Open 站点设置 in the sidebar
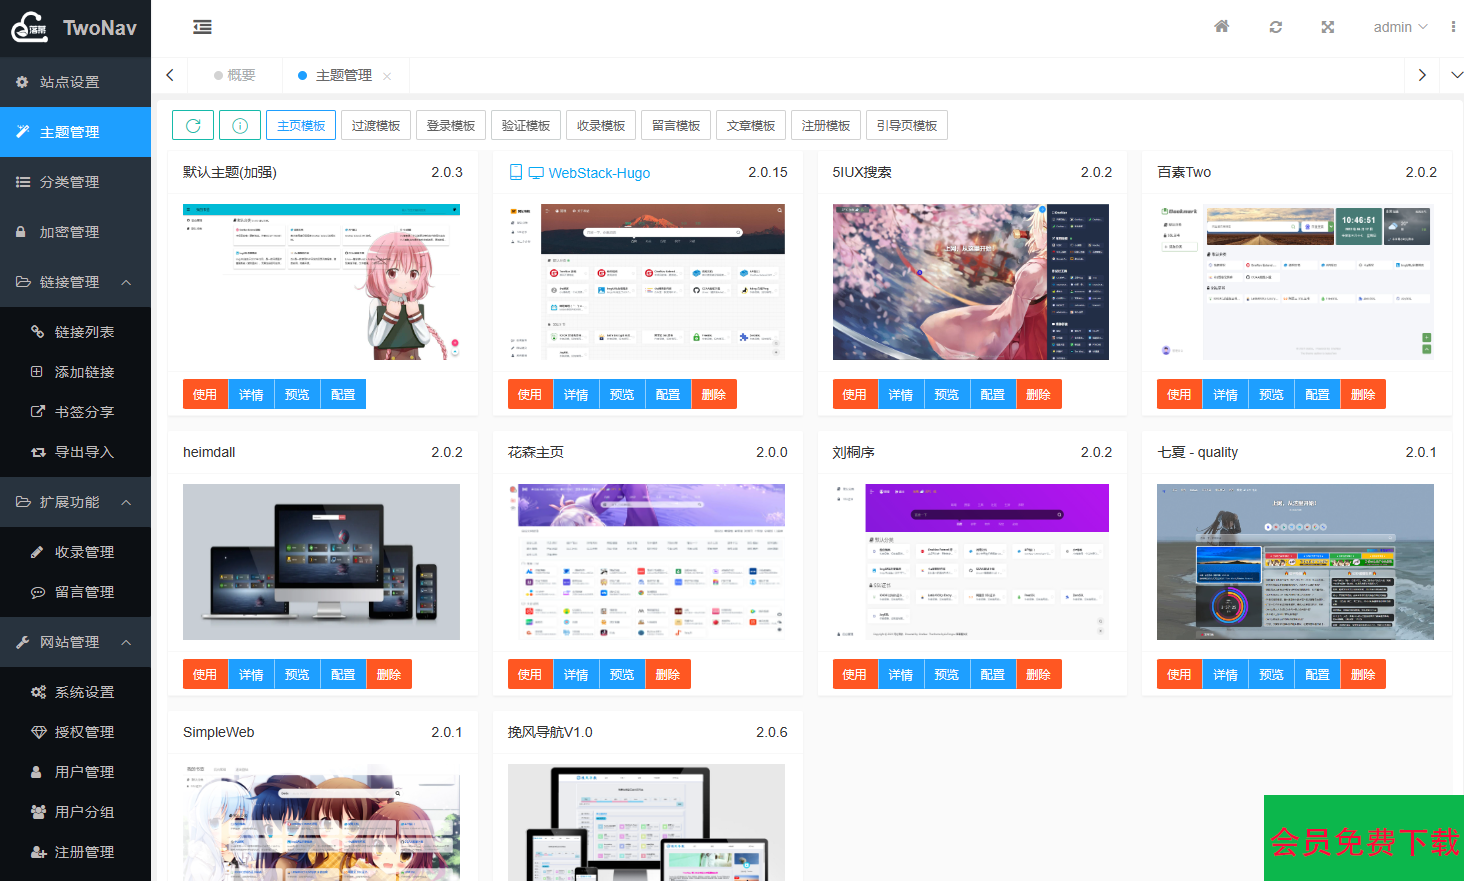This screenshot has height=881, width=1464. point(69,82)
